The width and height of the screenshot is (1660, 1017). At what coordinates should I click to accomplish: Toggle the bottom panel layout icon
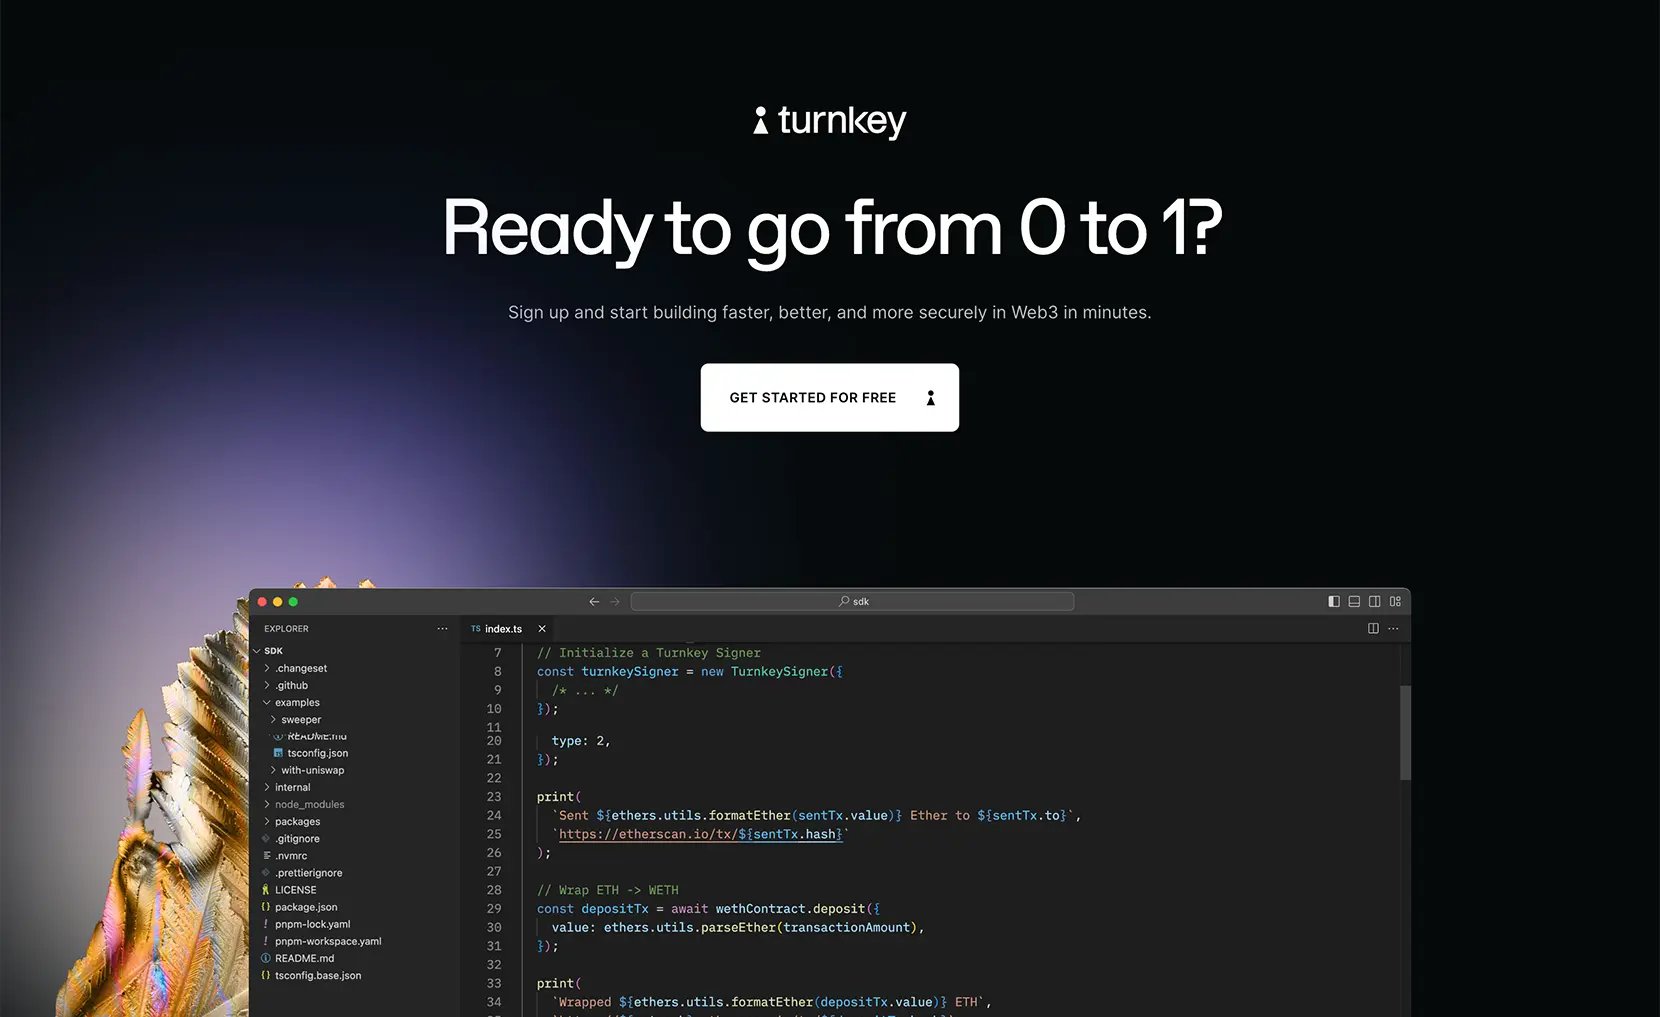coord(1354,601)
